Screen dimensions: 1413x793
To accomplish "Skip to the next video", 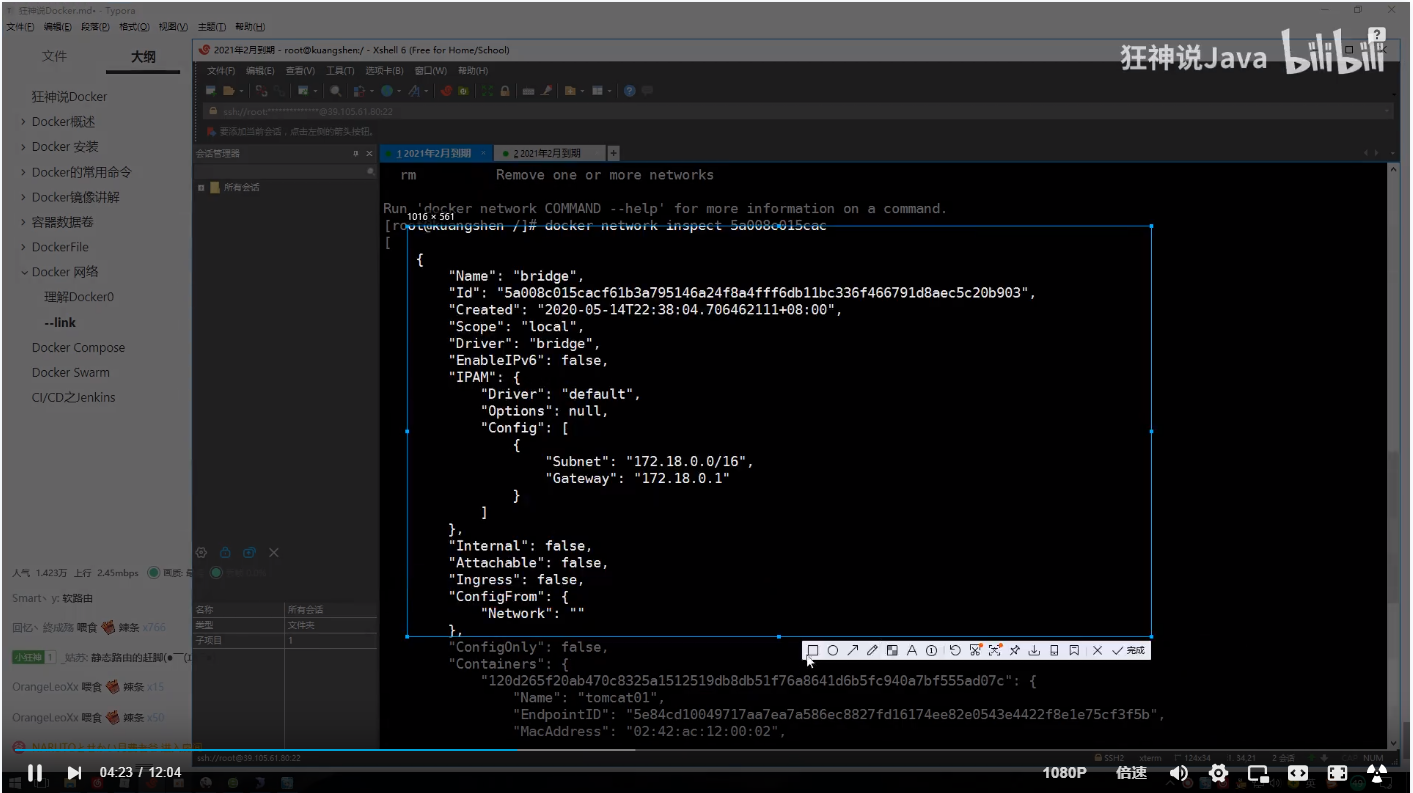I will (x=73, y=772).
